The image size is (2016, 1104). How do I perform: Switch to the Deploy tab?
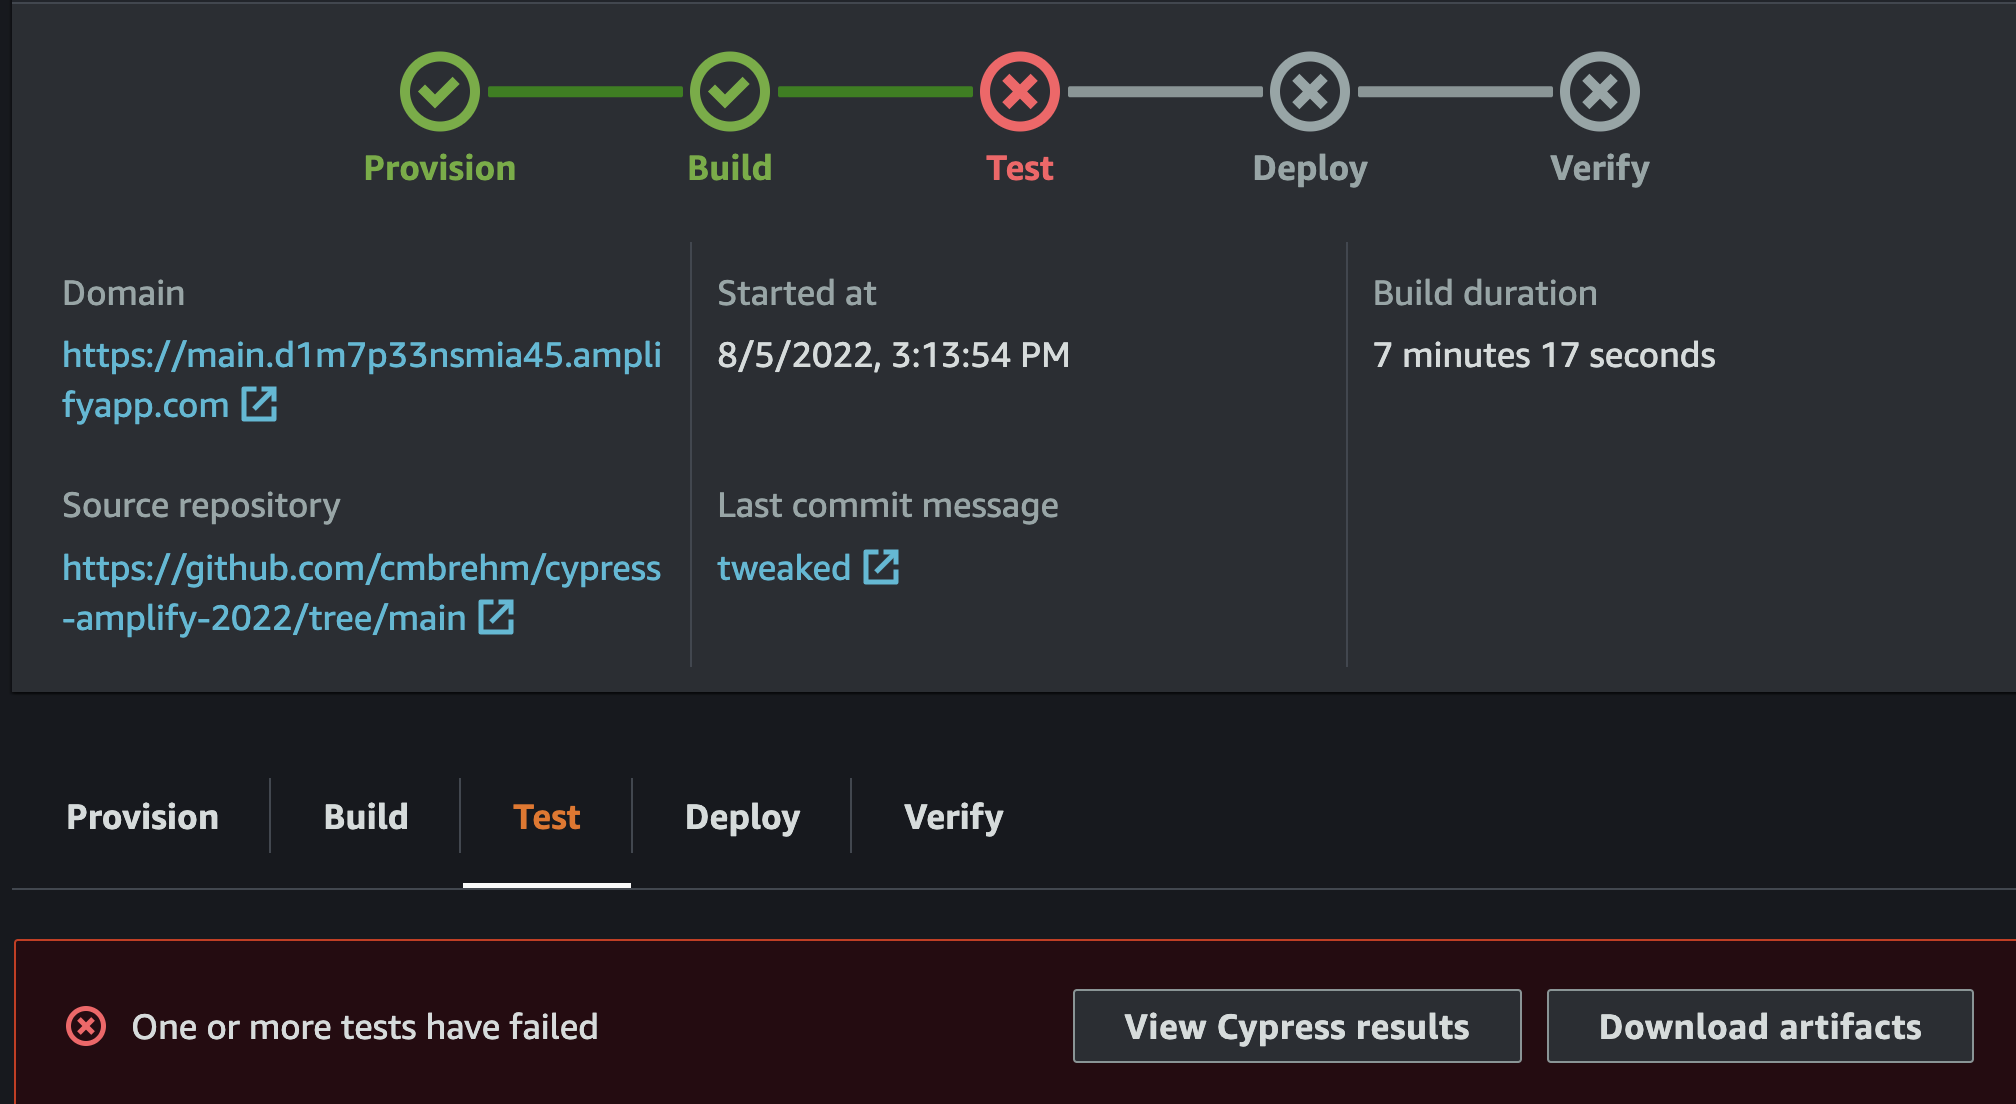pyautogui.click(x=741, y=816)
